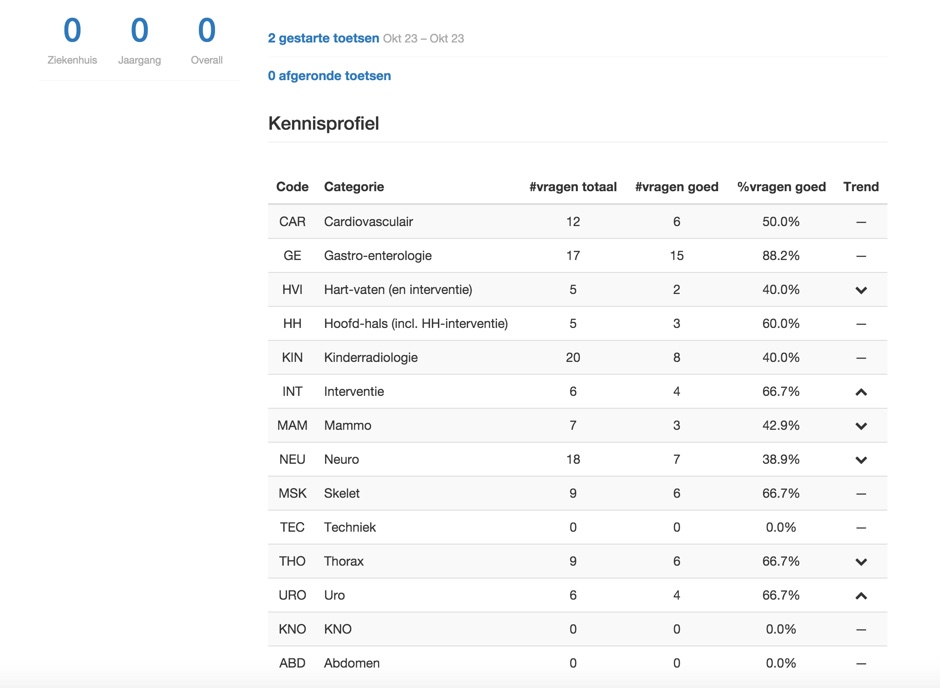Viewport: 940px width, 688px height.
Task: Select the Gastro-enterologie category row
Action: coord(378,256)
